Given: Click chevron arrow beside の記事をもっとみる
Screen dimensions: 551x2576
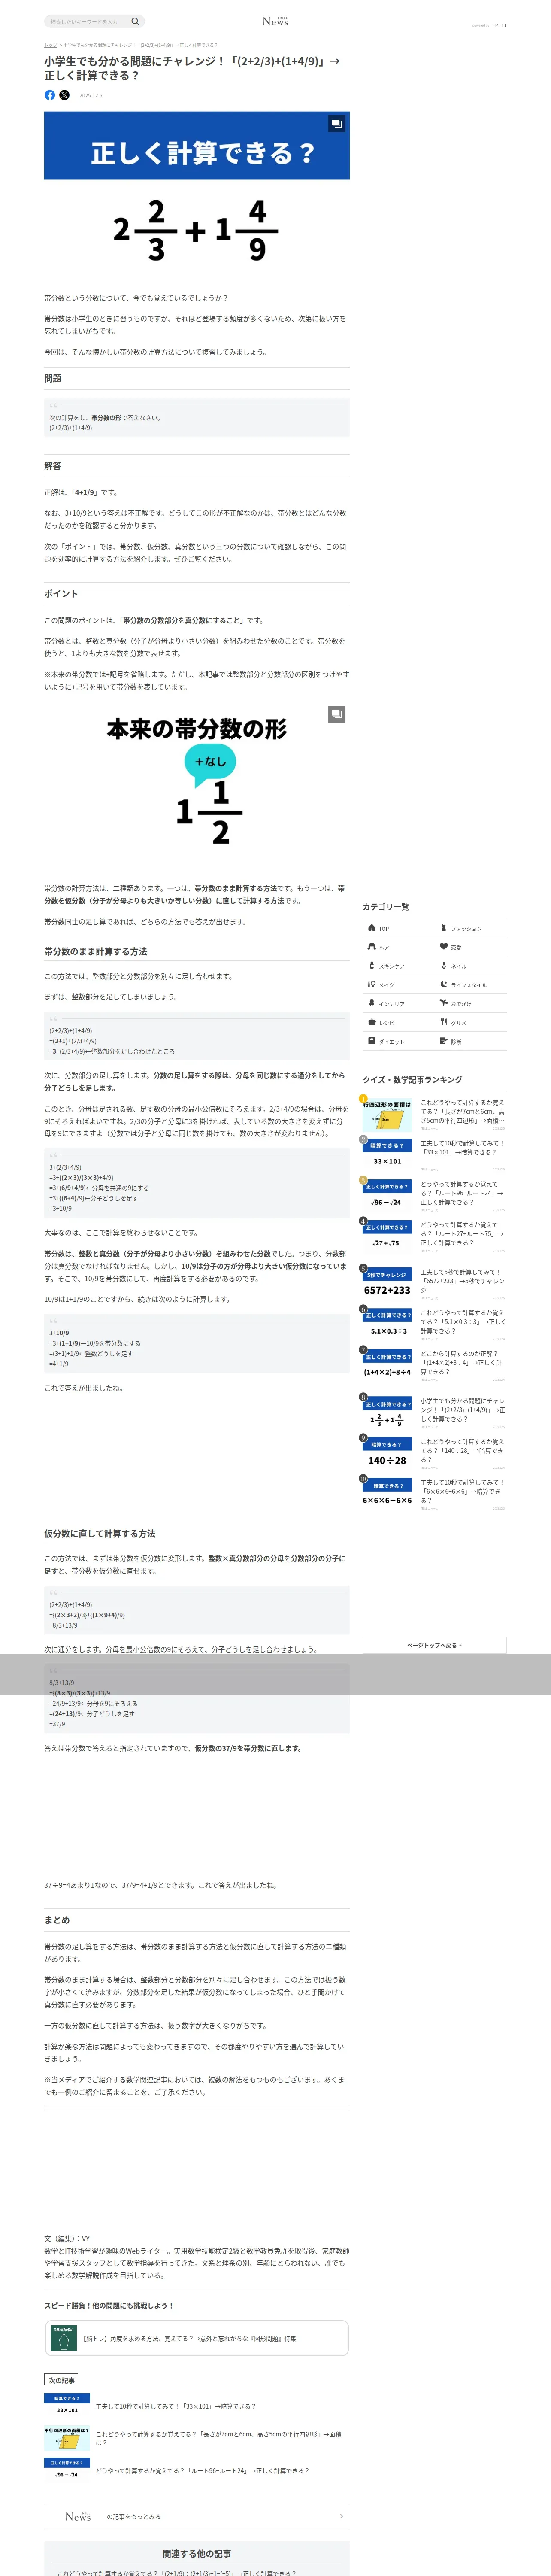Looking at the screenshot, I should click(x=341, y=2516).
